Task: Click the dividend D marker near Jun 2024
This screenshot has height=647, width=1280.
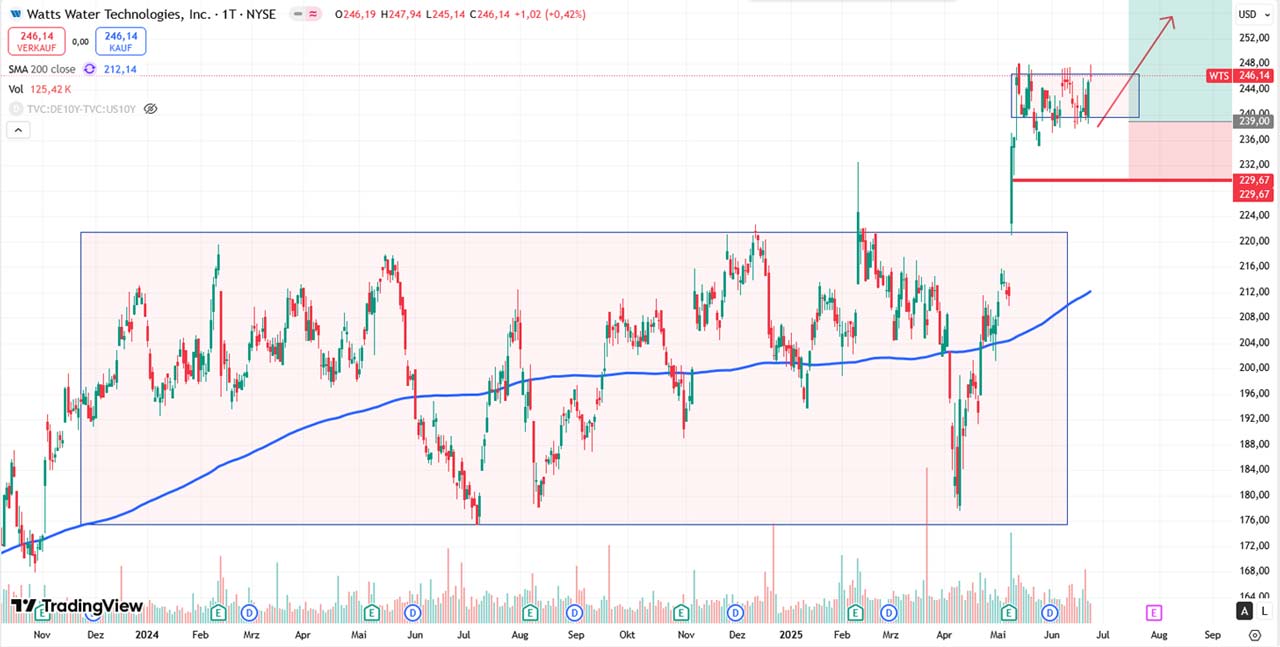Action: pyautogui.click(x=412, y=612)
